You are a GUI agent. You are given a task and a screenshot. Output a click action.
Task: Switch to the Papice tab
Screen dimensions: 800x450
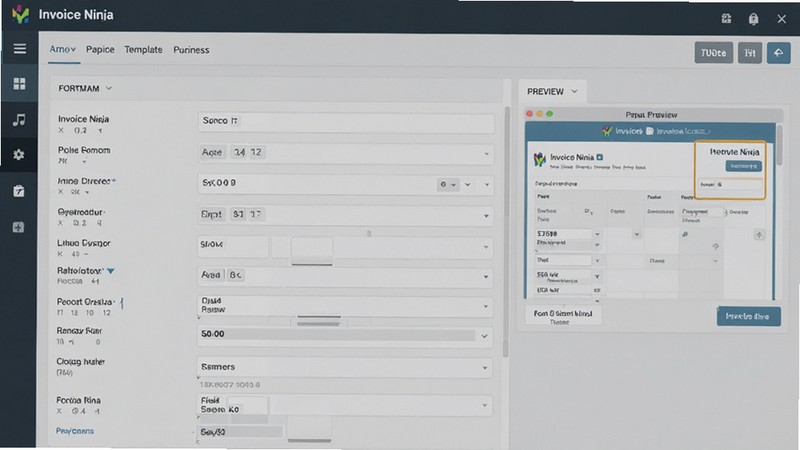(x=100, y=49)
